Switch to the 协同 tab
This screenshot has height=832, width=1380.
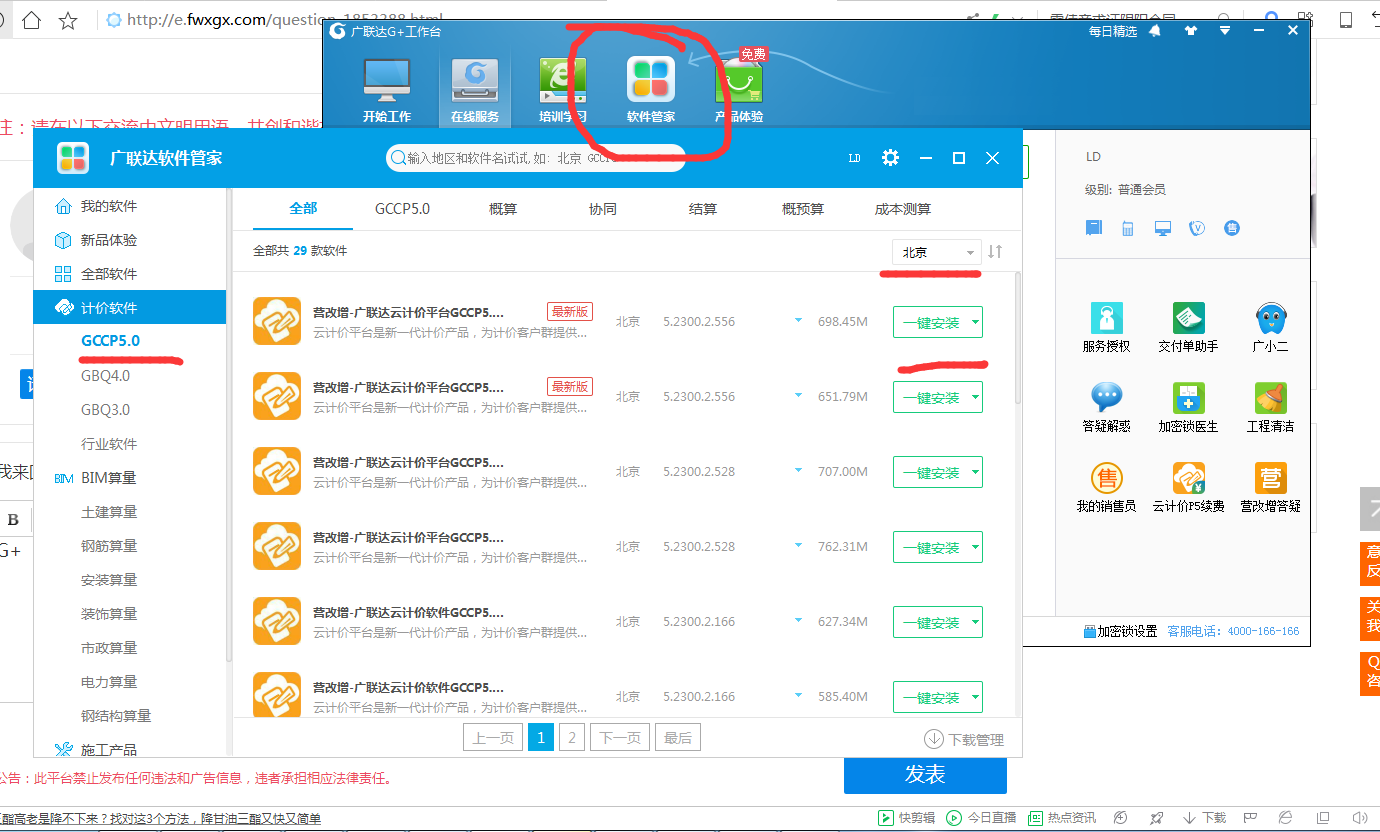pyautogui.click(x=603, y=209)
